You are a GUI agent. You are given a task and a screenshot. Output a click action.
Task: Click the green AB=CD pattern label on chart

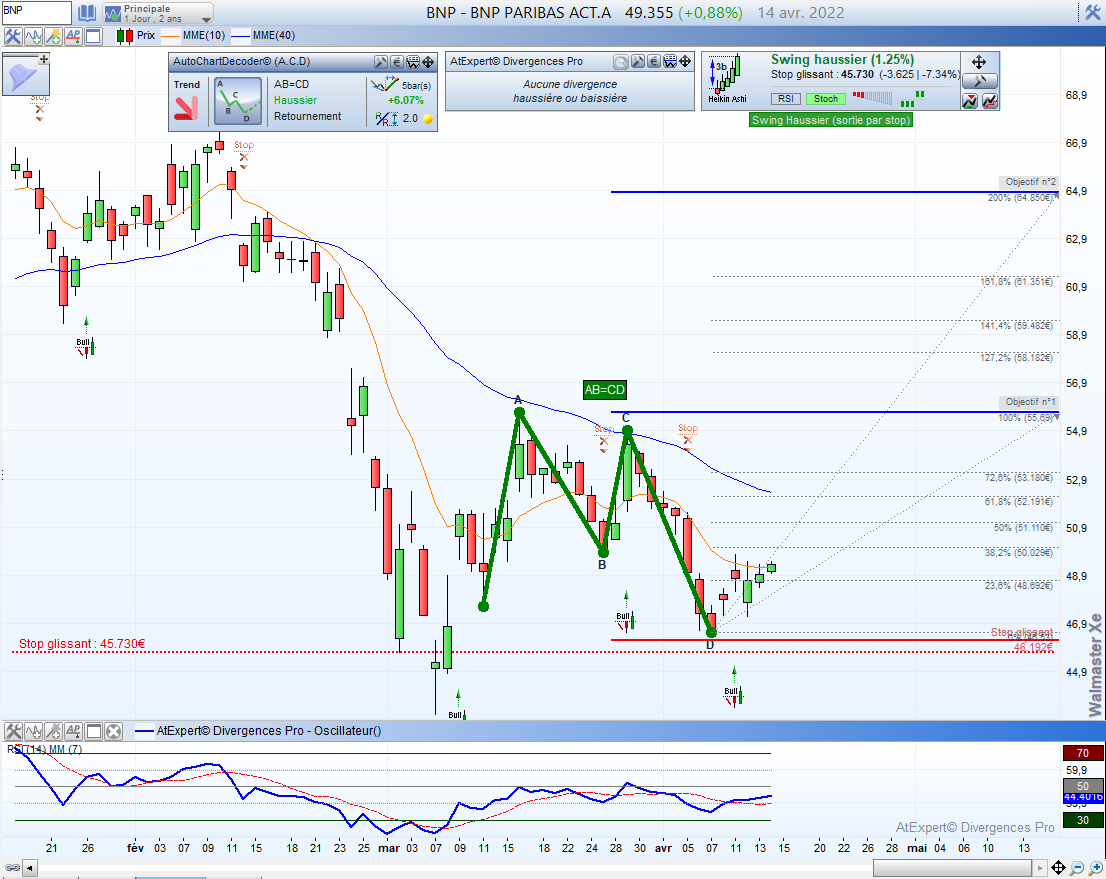tap(604, 389)
